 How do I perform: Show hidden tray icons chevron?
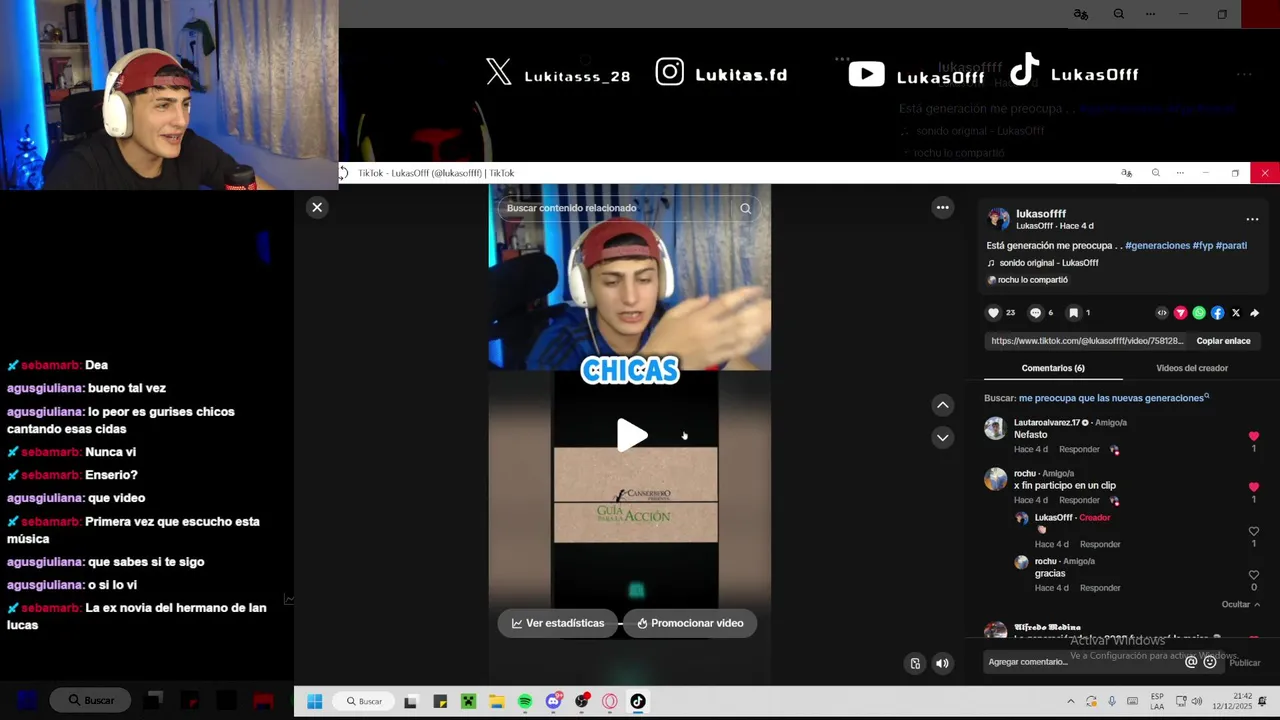[x=1071, y=701]
